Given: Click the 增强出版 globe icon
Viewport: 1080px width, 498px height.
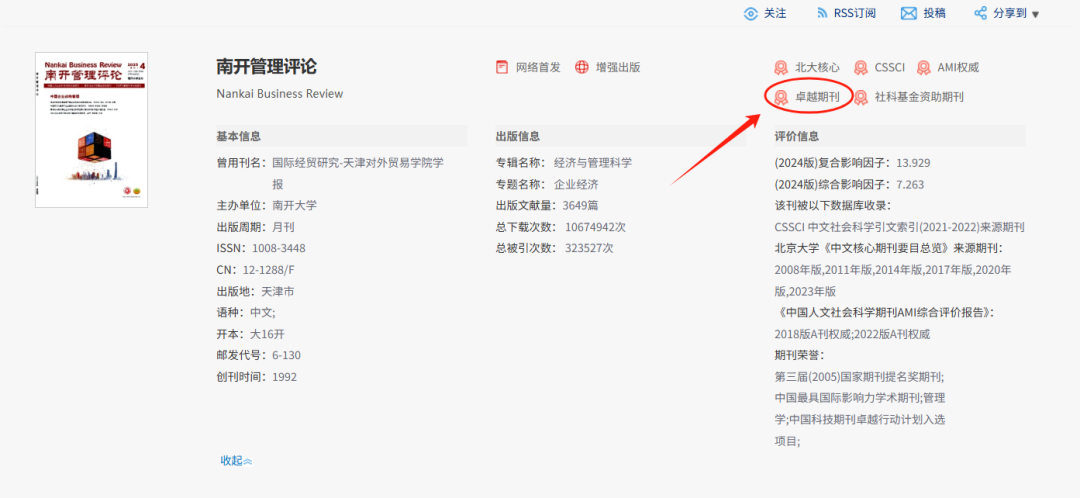Looking at the screenshot, I should tap(582, 67).
